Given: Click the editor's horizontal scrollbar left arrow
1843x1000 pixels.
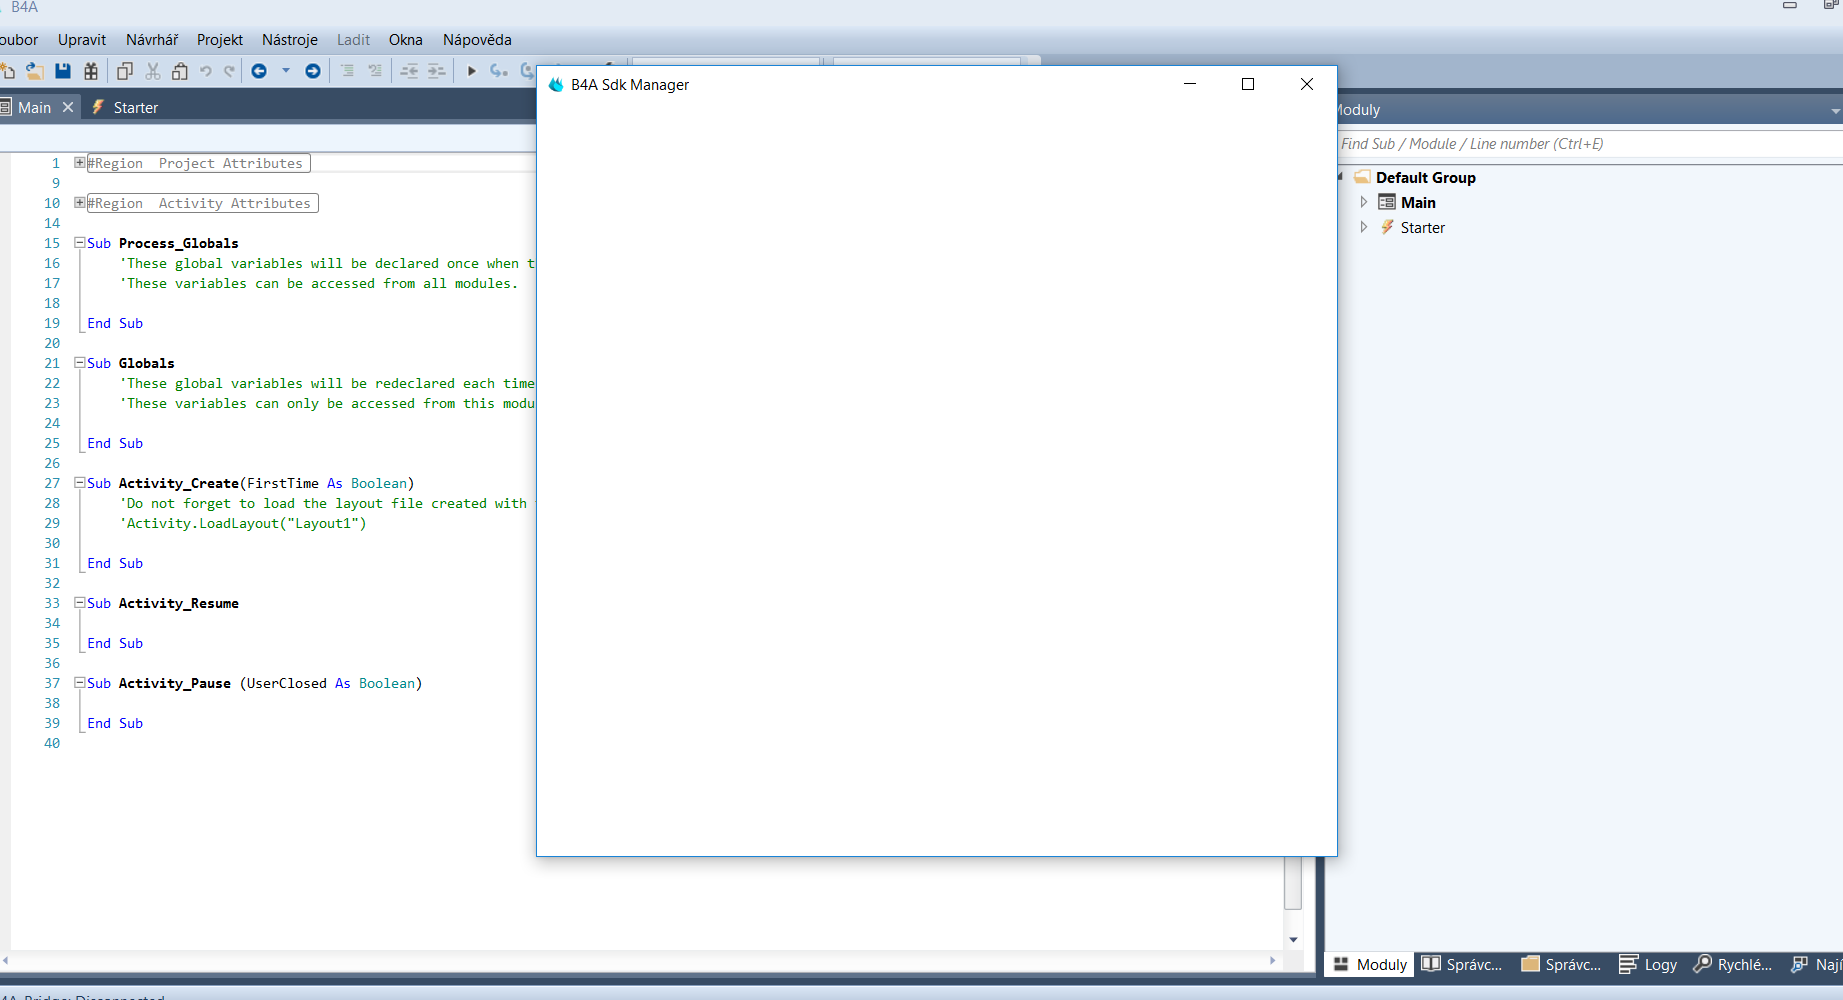Looking at the screenshot, I should pos(6,960).
